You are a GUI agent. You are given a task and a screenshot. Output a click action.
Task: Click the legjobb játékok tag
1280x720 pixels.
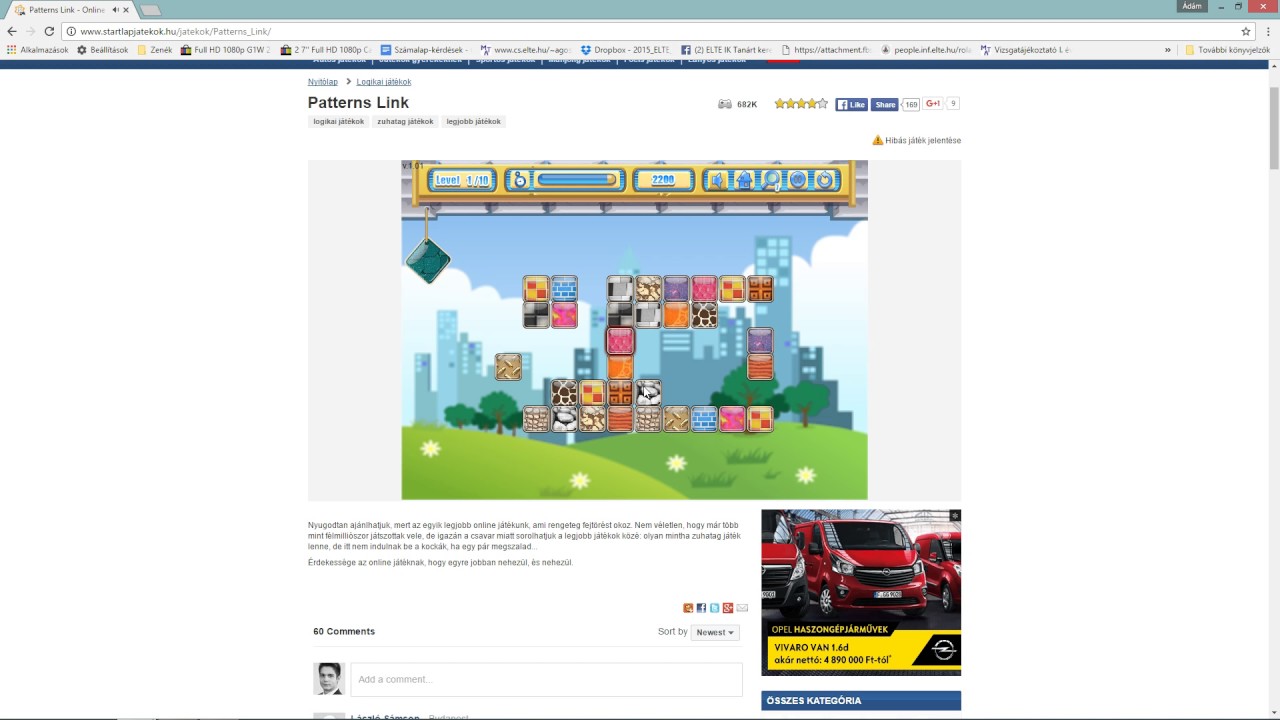(473, 121)
